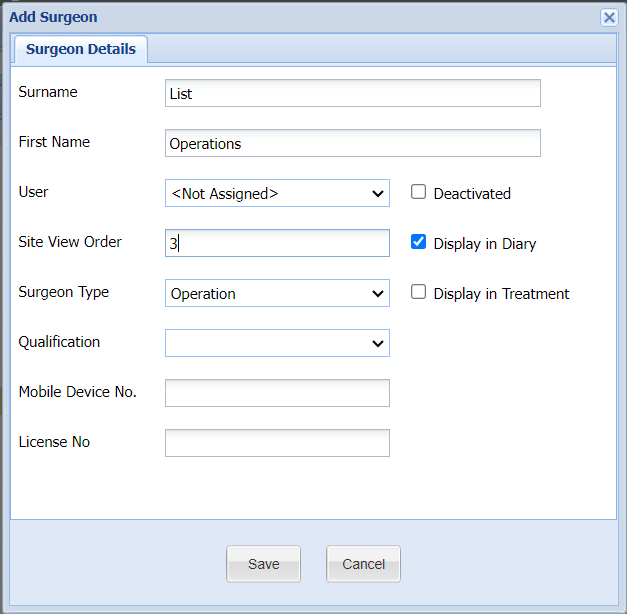Click the Qualification field label
Viewport: 627px width, 614px height.
coord(59,342)
